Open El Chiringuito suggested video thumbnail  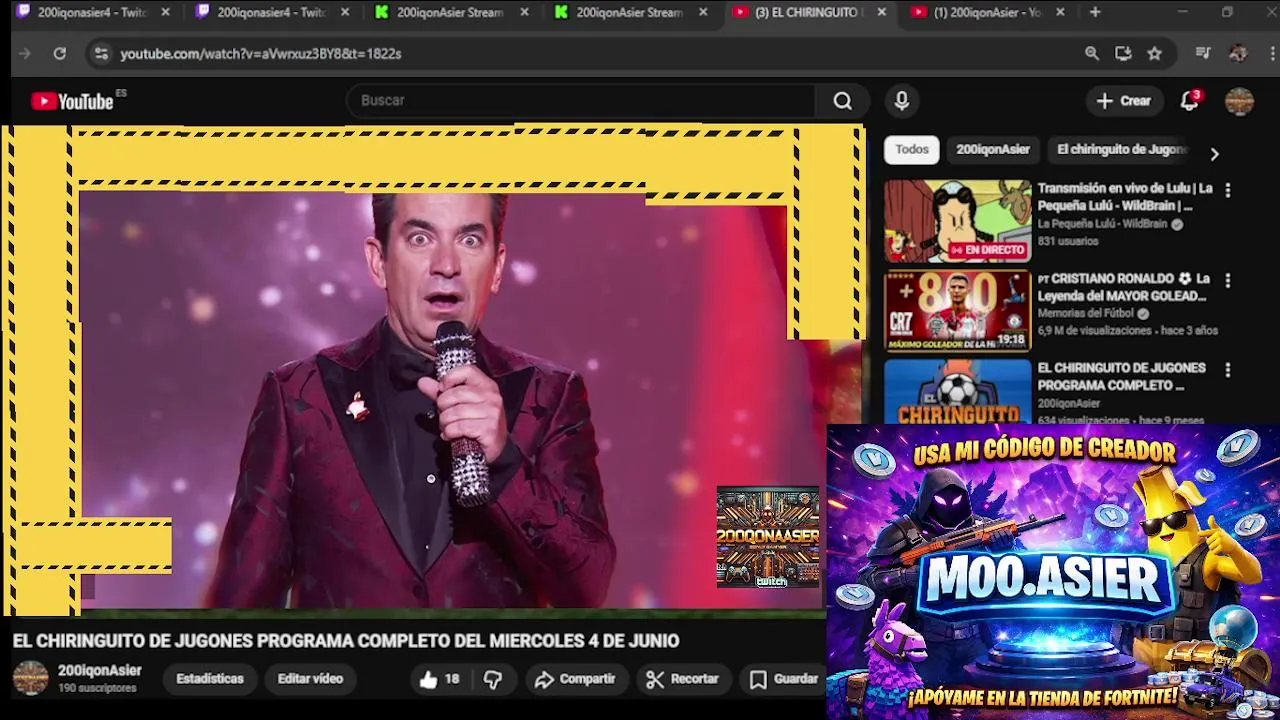point(957,391)
